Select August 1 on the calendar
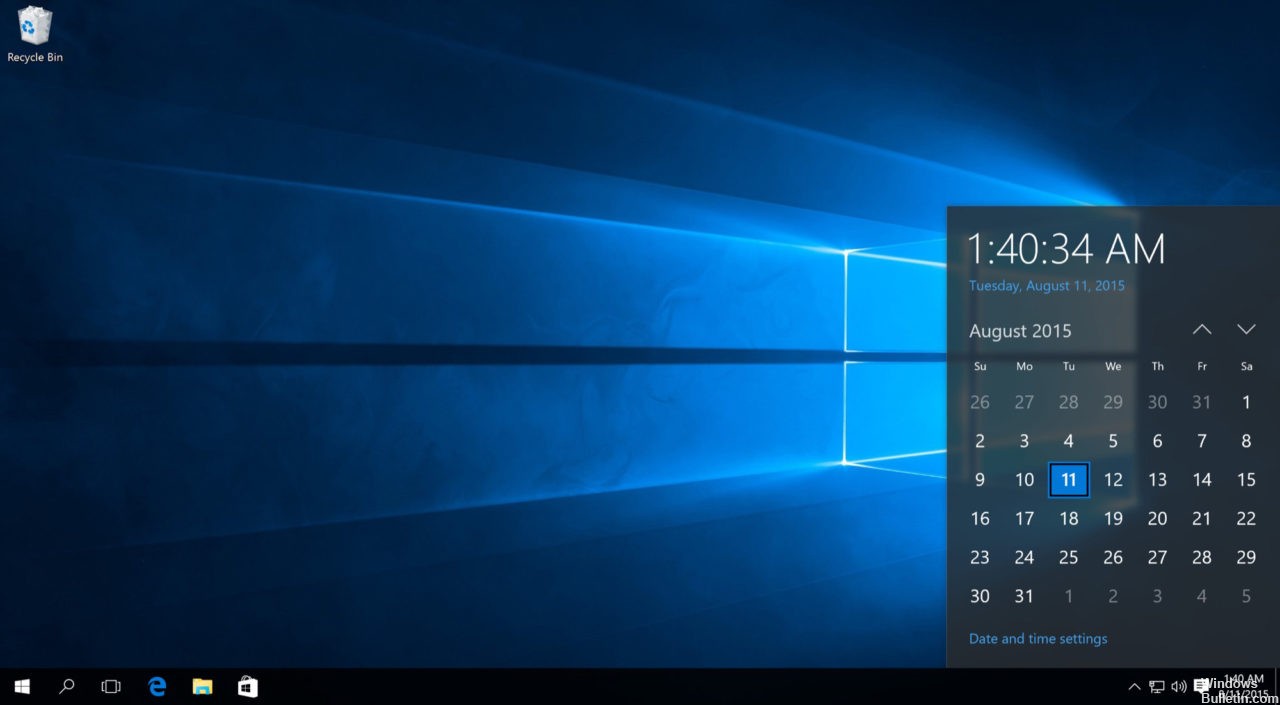This screenshot has width=1280, height=705. 1246,401
